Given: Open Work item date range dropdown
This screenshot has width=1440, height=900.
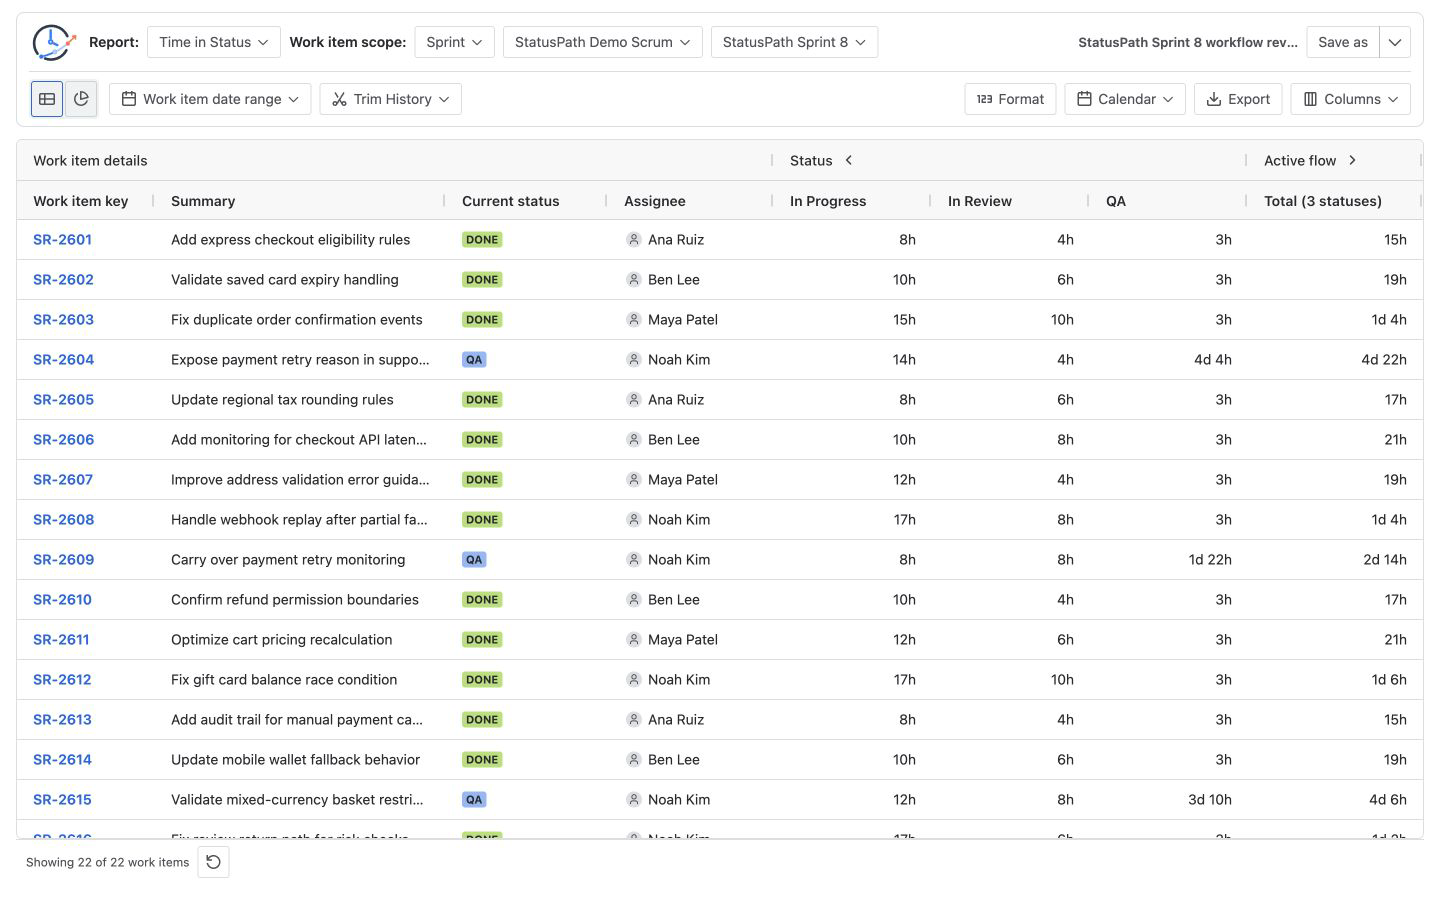Looking at the screenshot, I should (x=210, y=99).
